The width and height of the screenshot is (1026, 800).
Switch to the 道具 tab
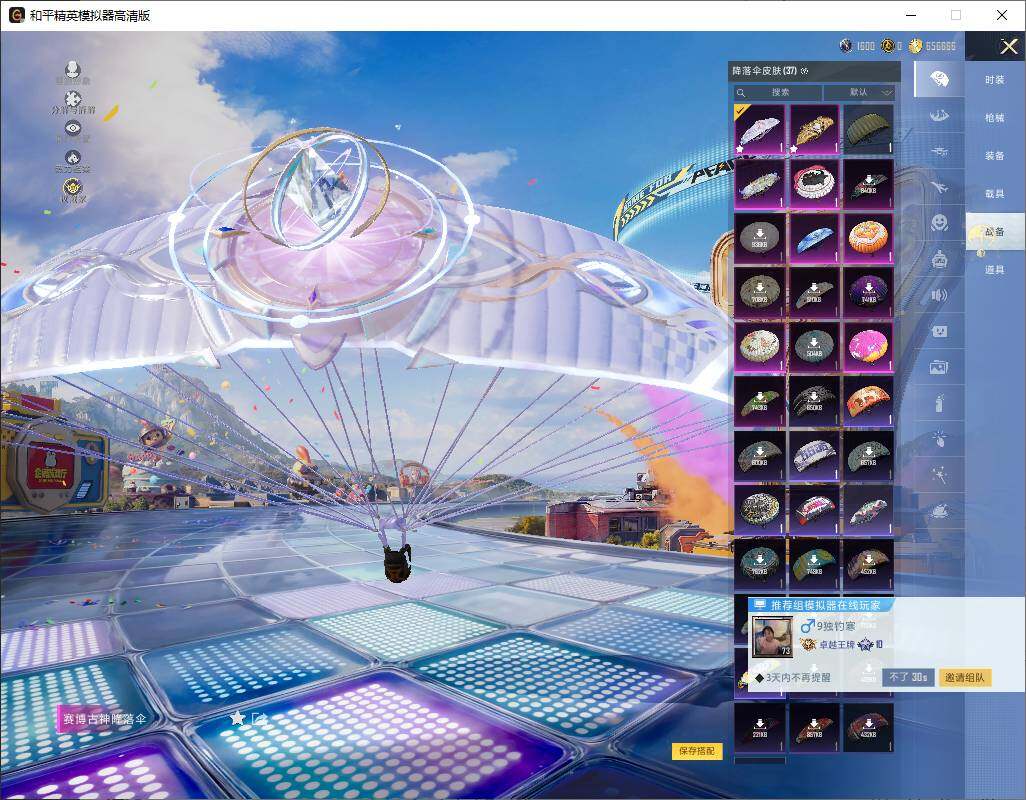click(995, 270)
